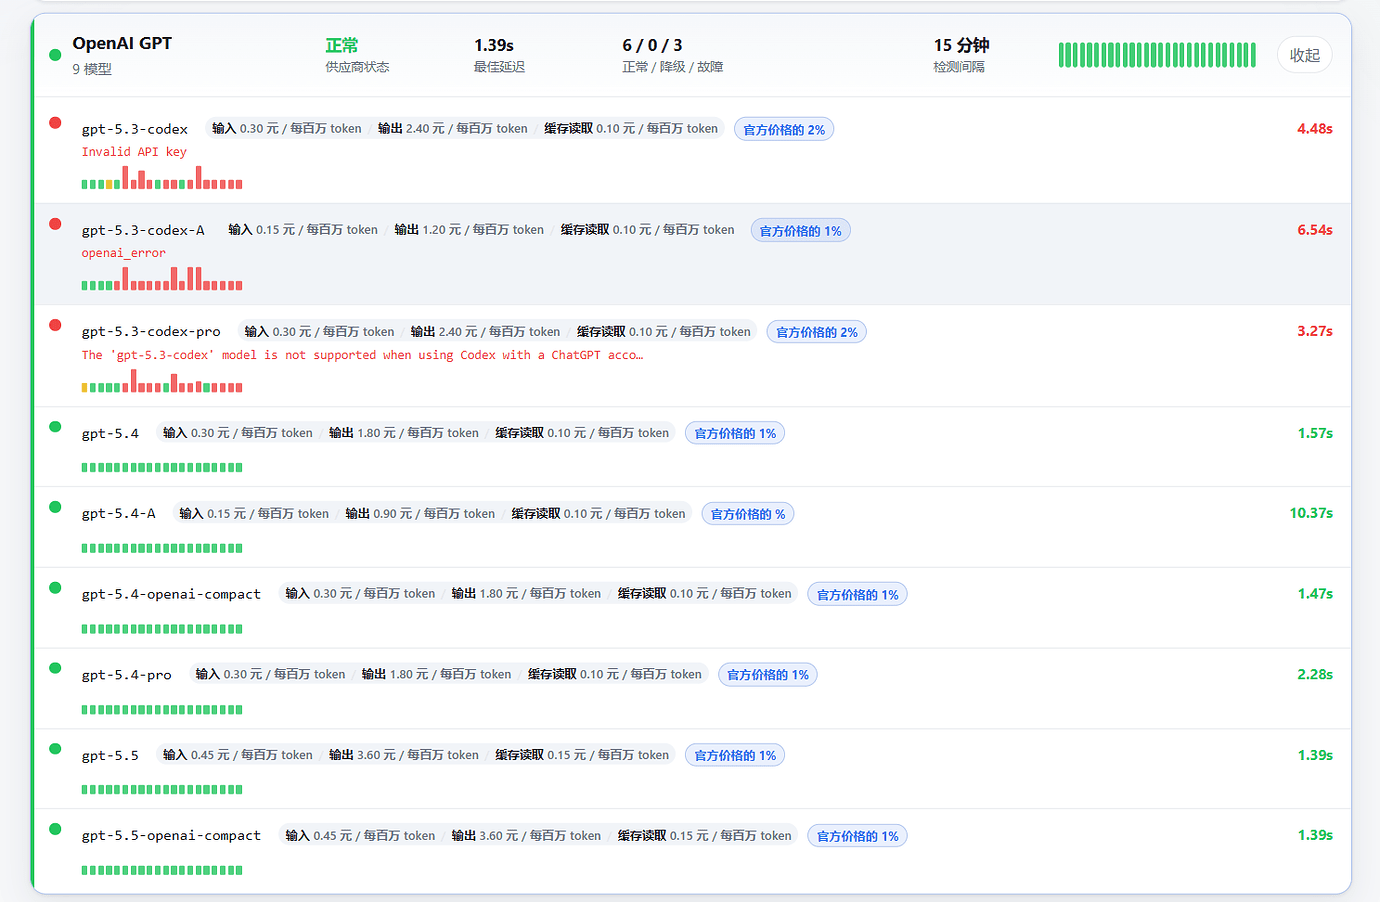The height and width of the screenshot is (902, 1380).
Task: Click the truncated 'not supported when using Codex' error
Action: tap(362, 355)
